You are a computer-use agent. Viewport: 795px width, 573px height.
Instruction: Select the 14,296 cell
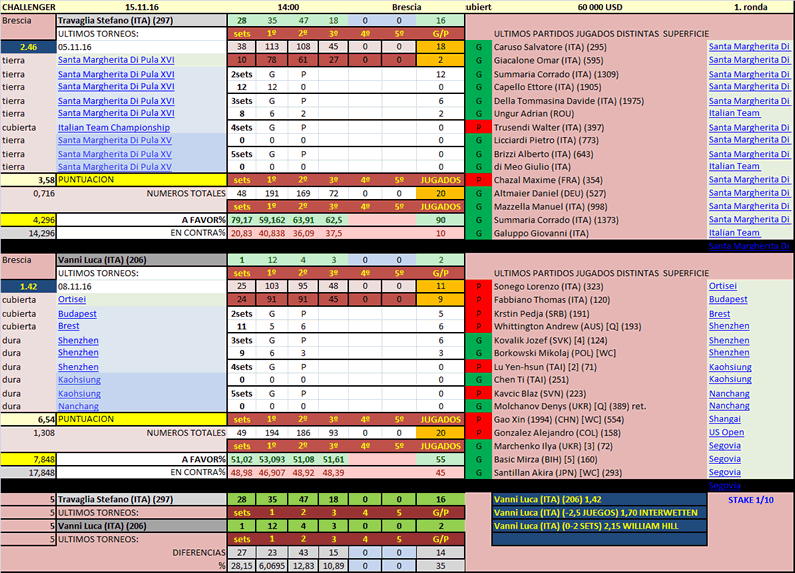click(28, 233)
